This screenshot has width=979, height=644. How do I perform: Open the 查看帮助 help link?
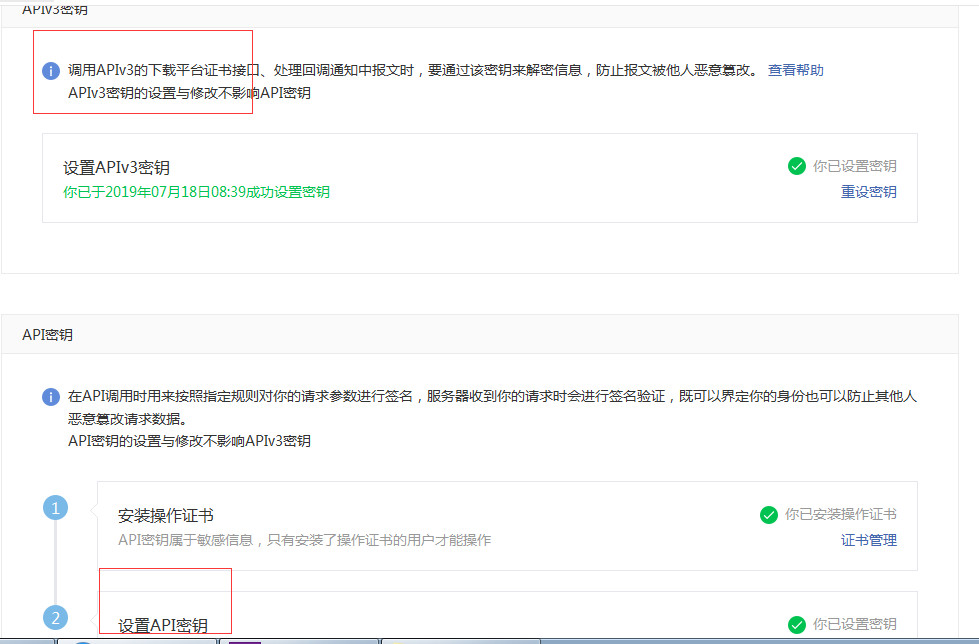(x=795, y=70)
